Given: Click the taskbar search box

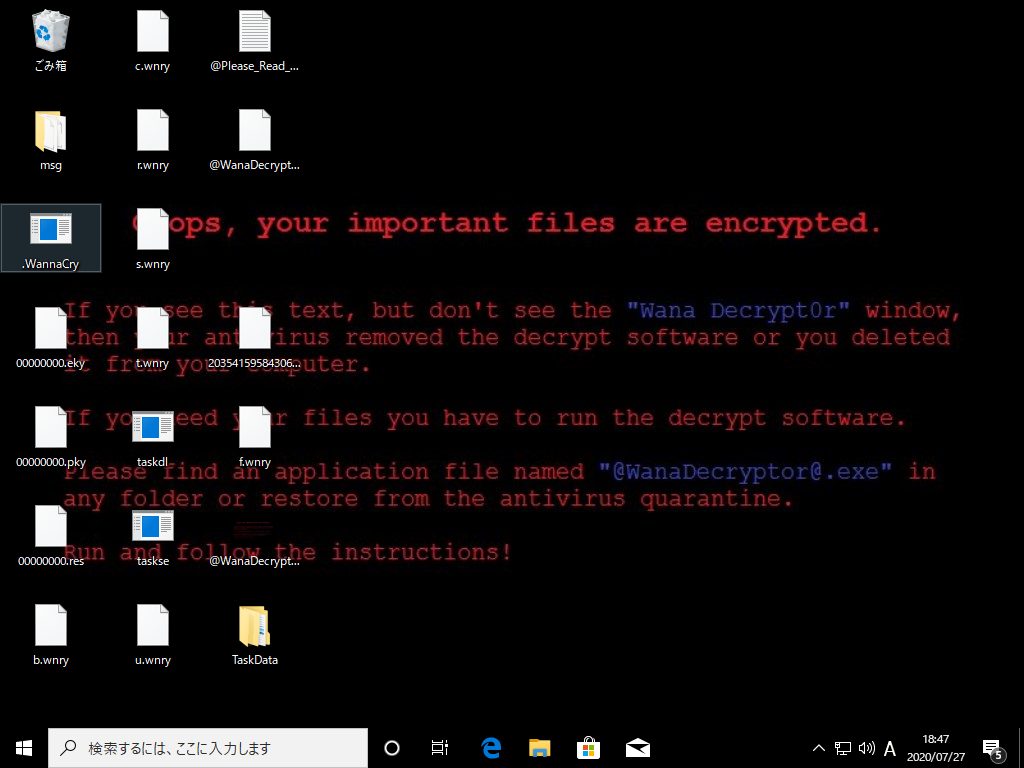Looking at the screenshot, I should 208,747.
